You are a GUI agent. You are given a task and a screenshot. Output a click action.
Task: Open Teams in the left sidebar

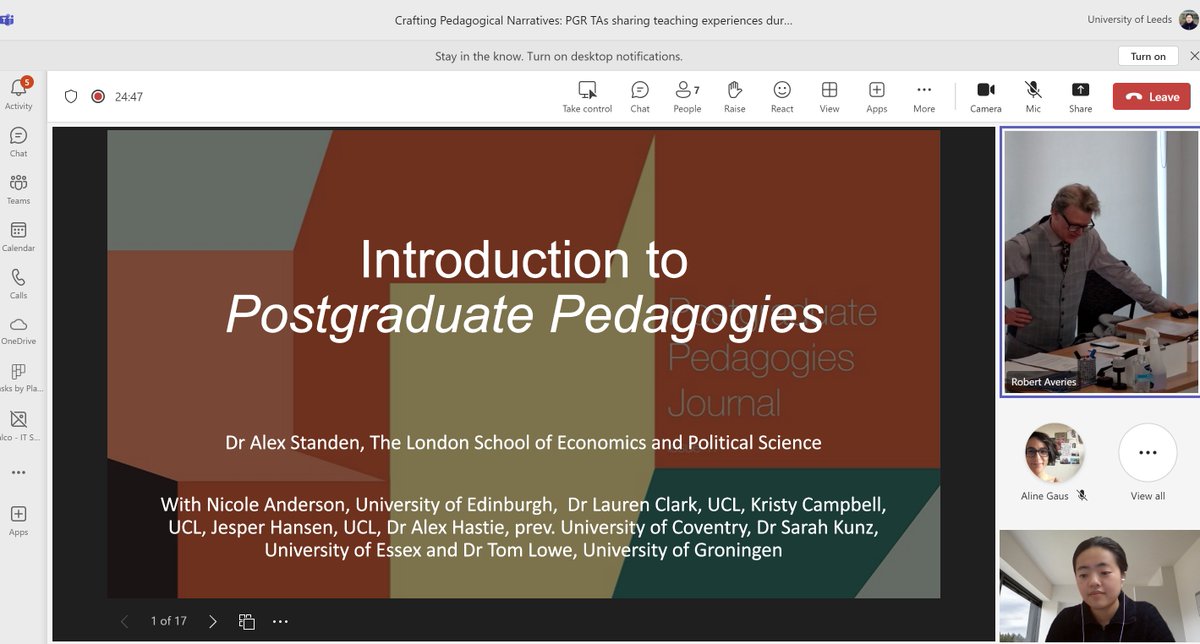point(18,189)
